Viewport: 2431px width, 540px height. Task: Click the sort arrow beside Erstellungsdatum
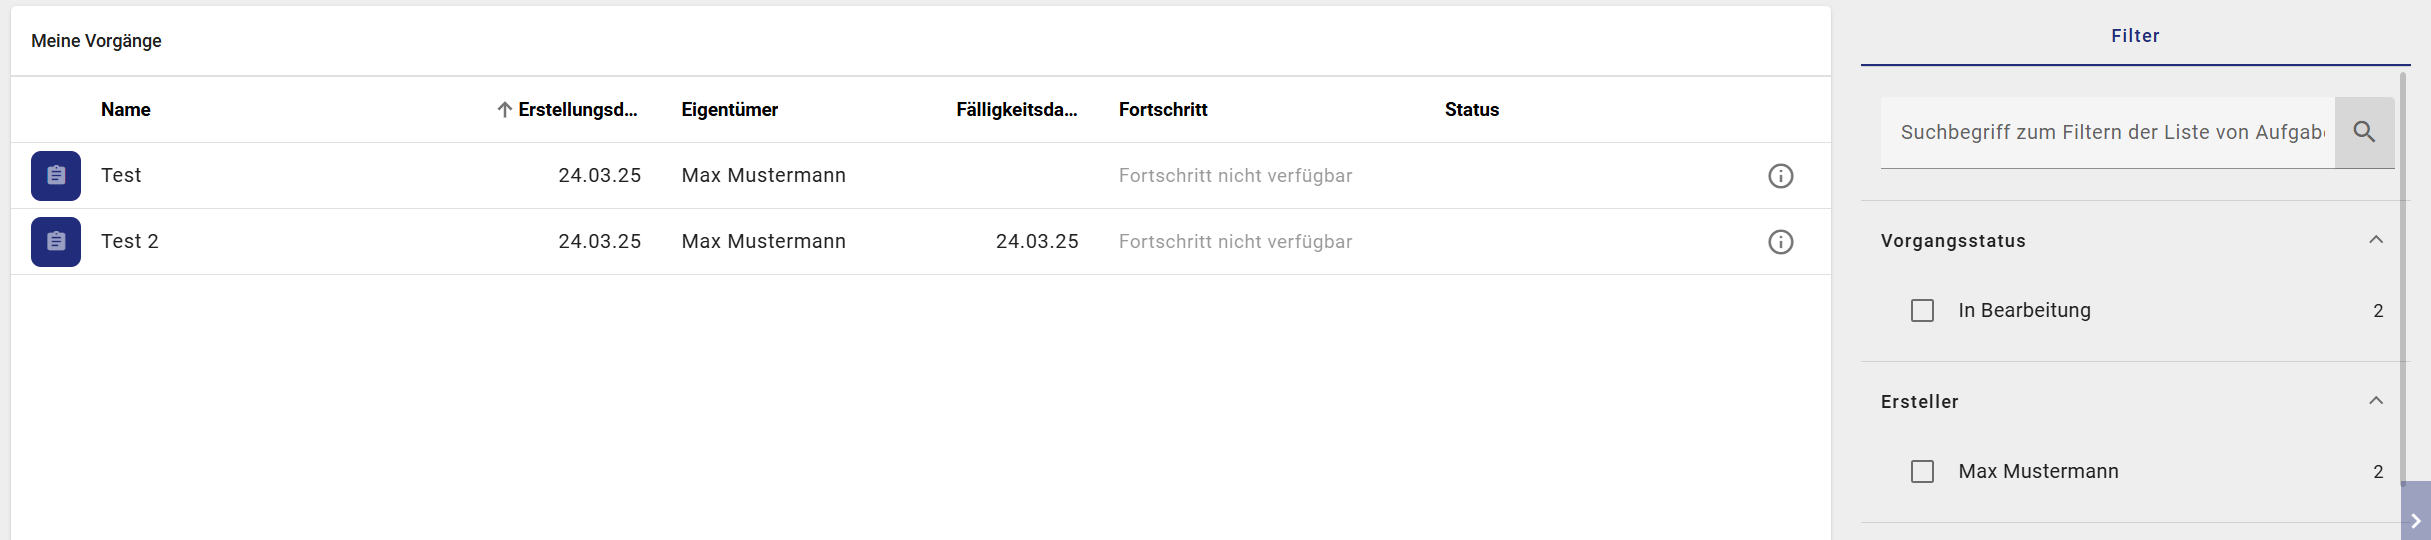tap(505, 110)
